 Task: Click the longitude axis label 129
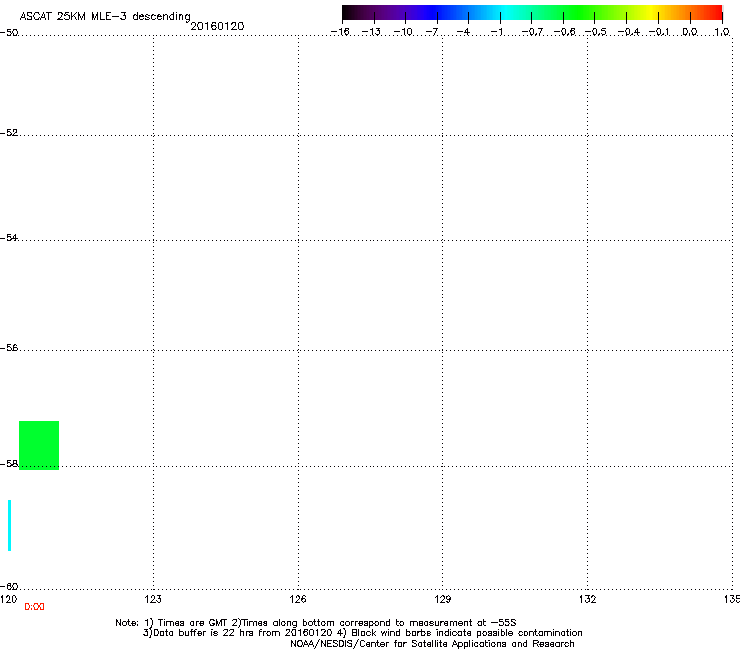[x=442, y=599]
